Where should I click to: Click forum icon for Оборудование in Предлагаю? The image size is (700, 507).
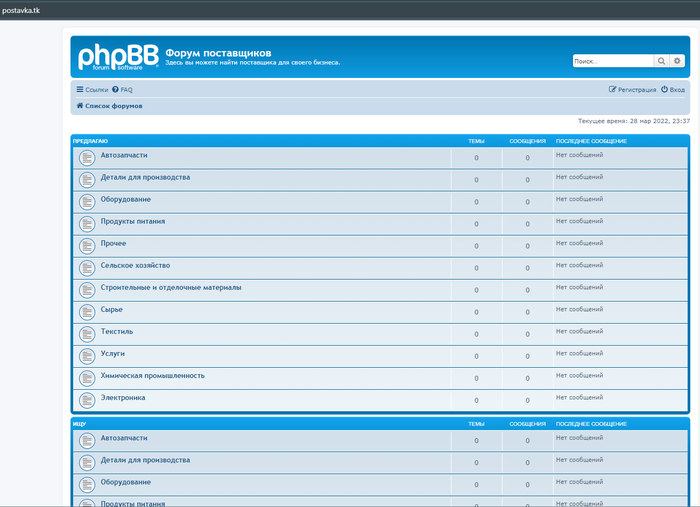coord(87,202)
